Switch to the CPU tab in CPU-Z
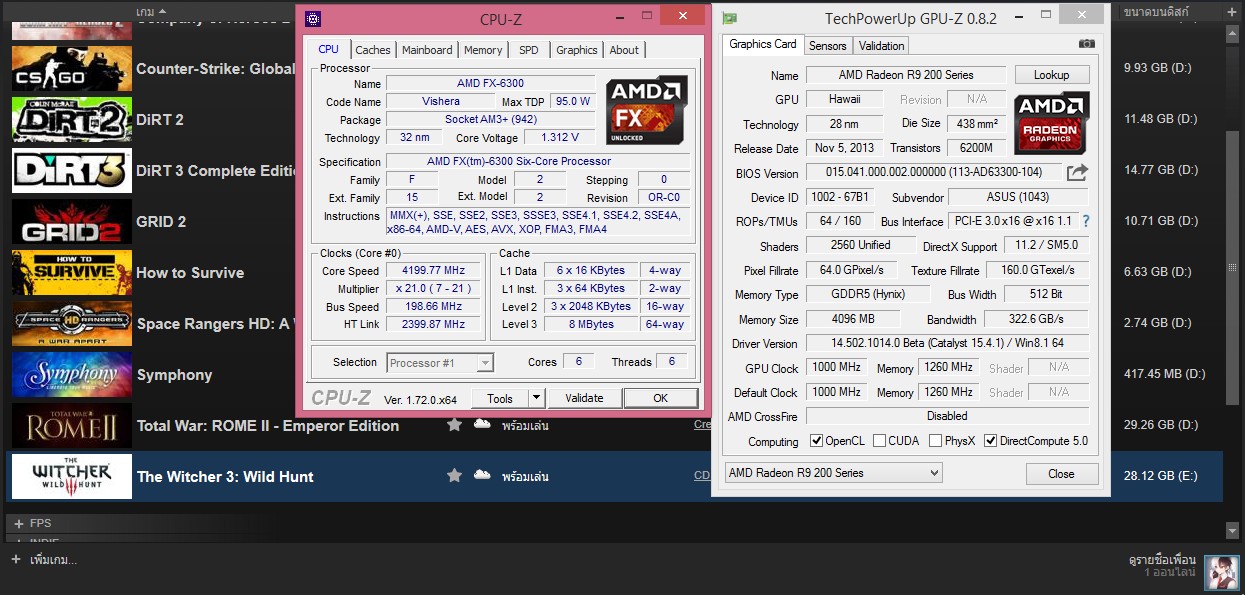 [x=328, y=49]
